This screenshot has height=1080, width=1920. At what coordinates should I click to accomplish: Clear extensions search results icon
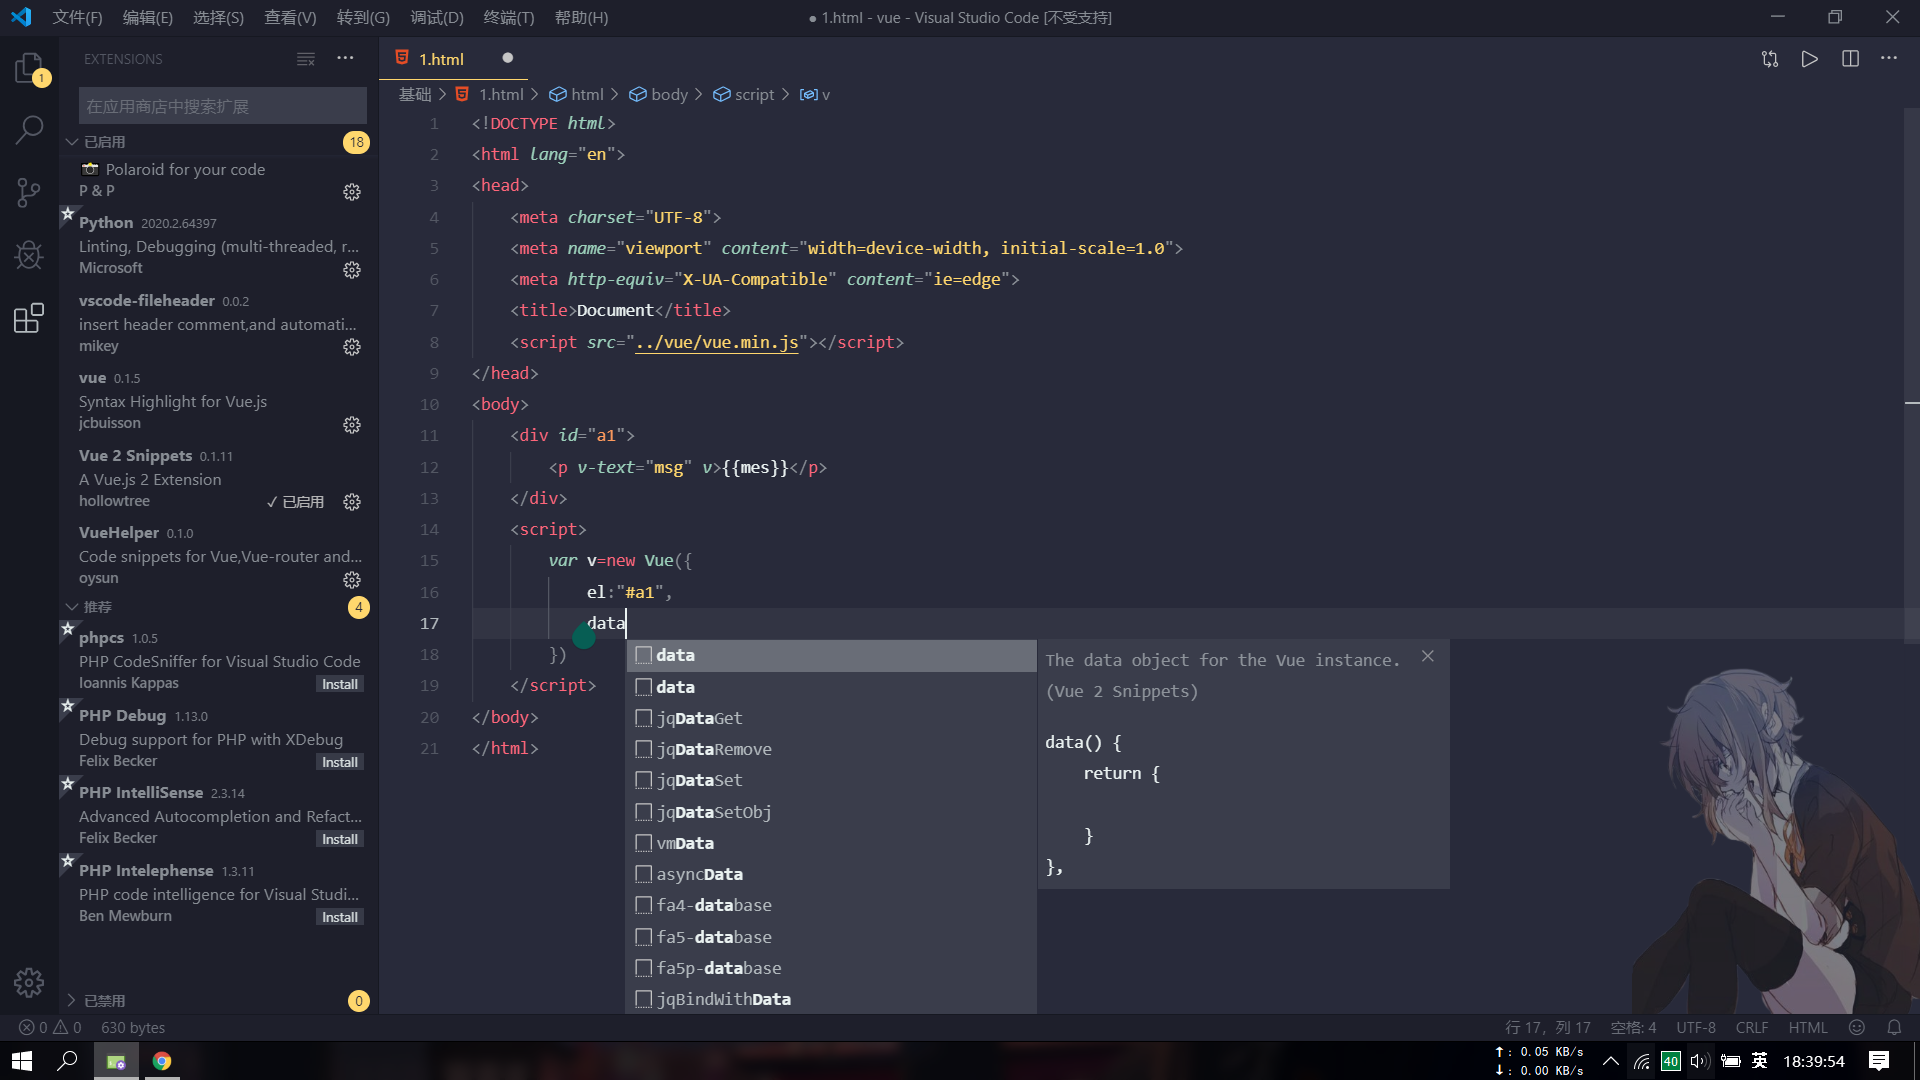click(x=306, y=59)
